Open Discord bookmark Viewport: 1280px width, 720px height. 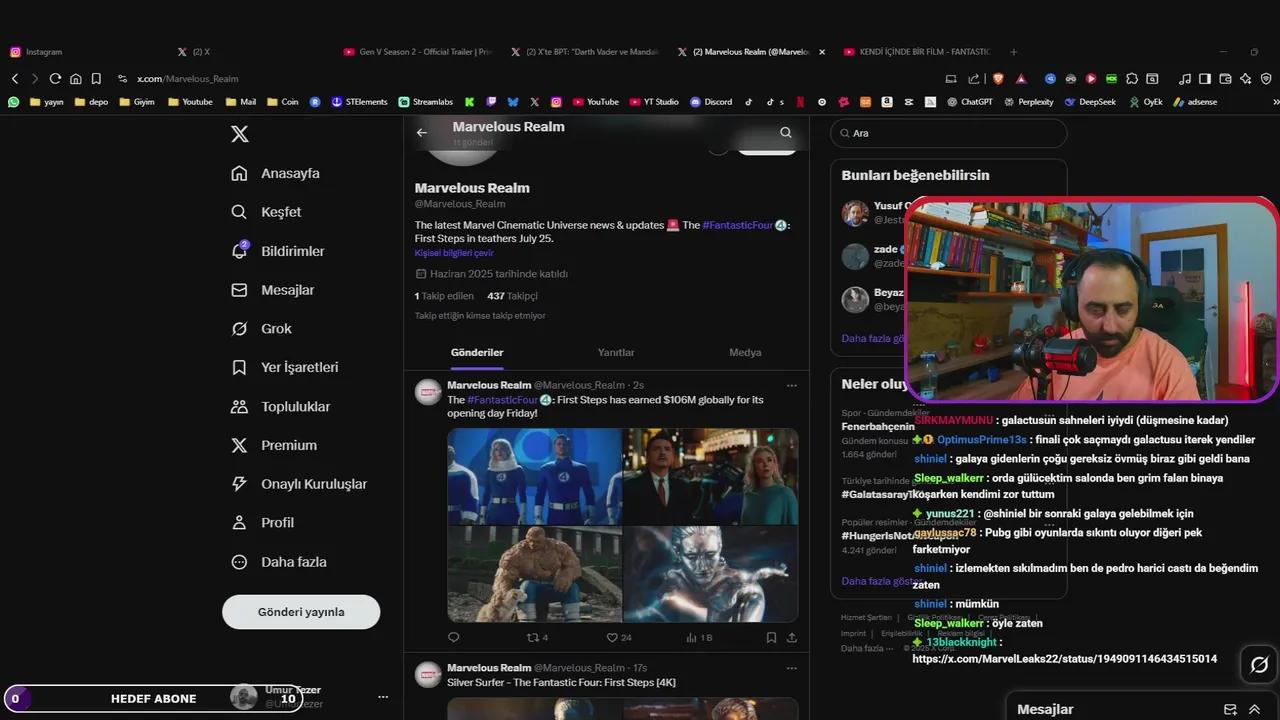pos(711,102)
